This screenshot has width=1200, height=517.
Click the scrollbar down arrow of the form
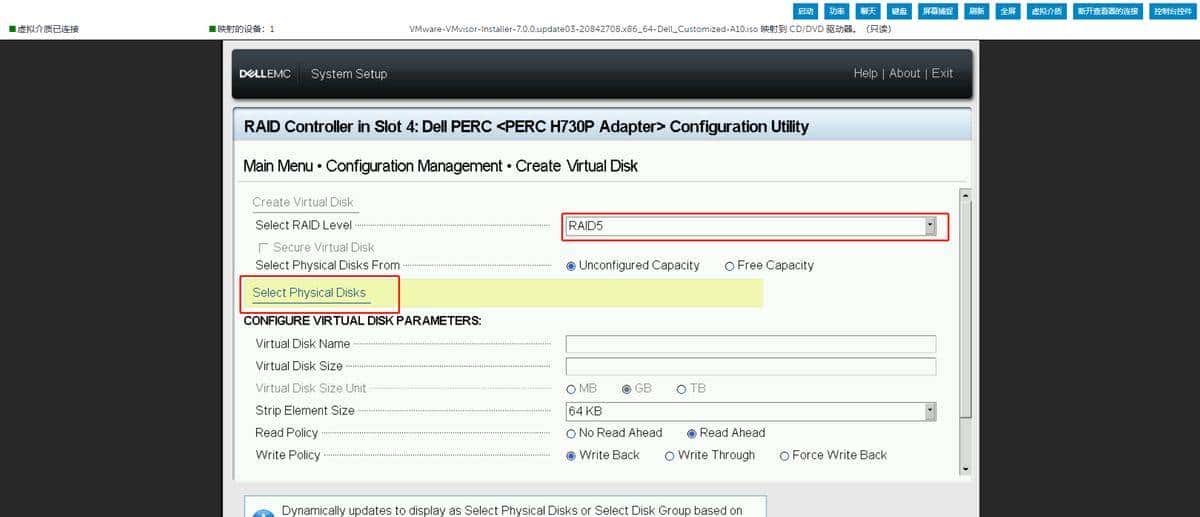965,468
